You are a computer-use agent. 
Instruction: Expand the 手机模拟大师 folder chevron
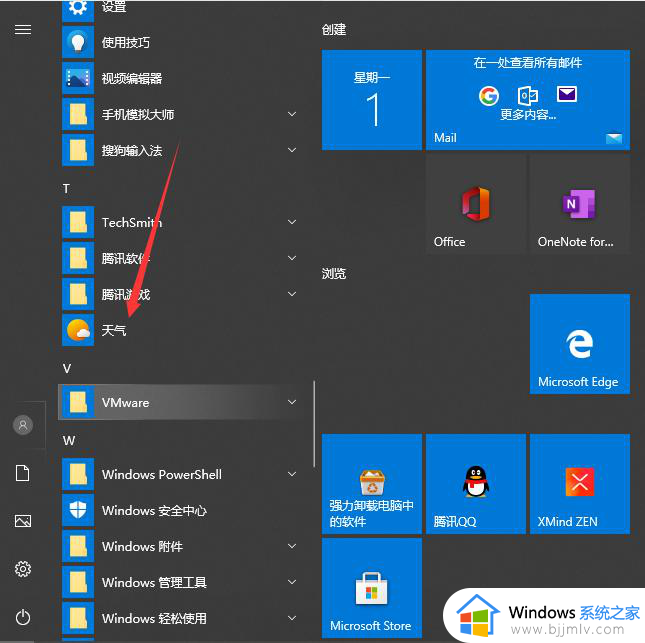pos(292,114)
